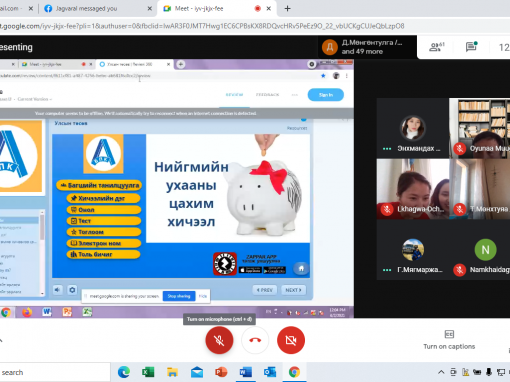Open the meeting chat icon

471,47
